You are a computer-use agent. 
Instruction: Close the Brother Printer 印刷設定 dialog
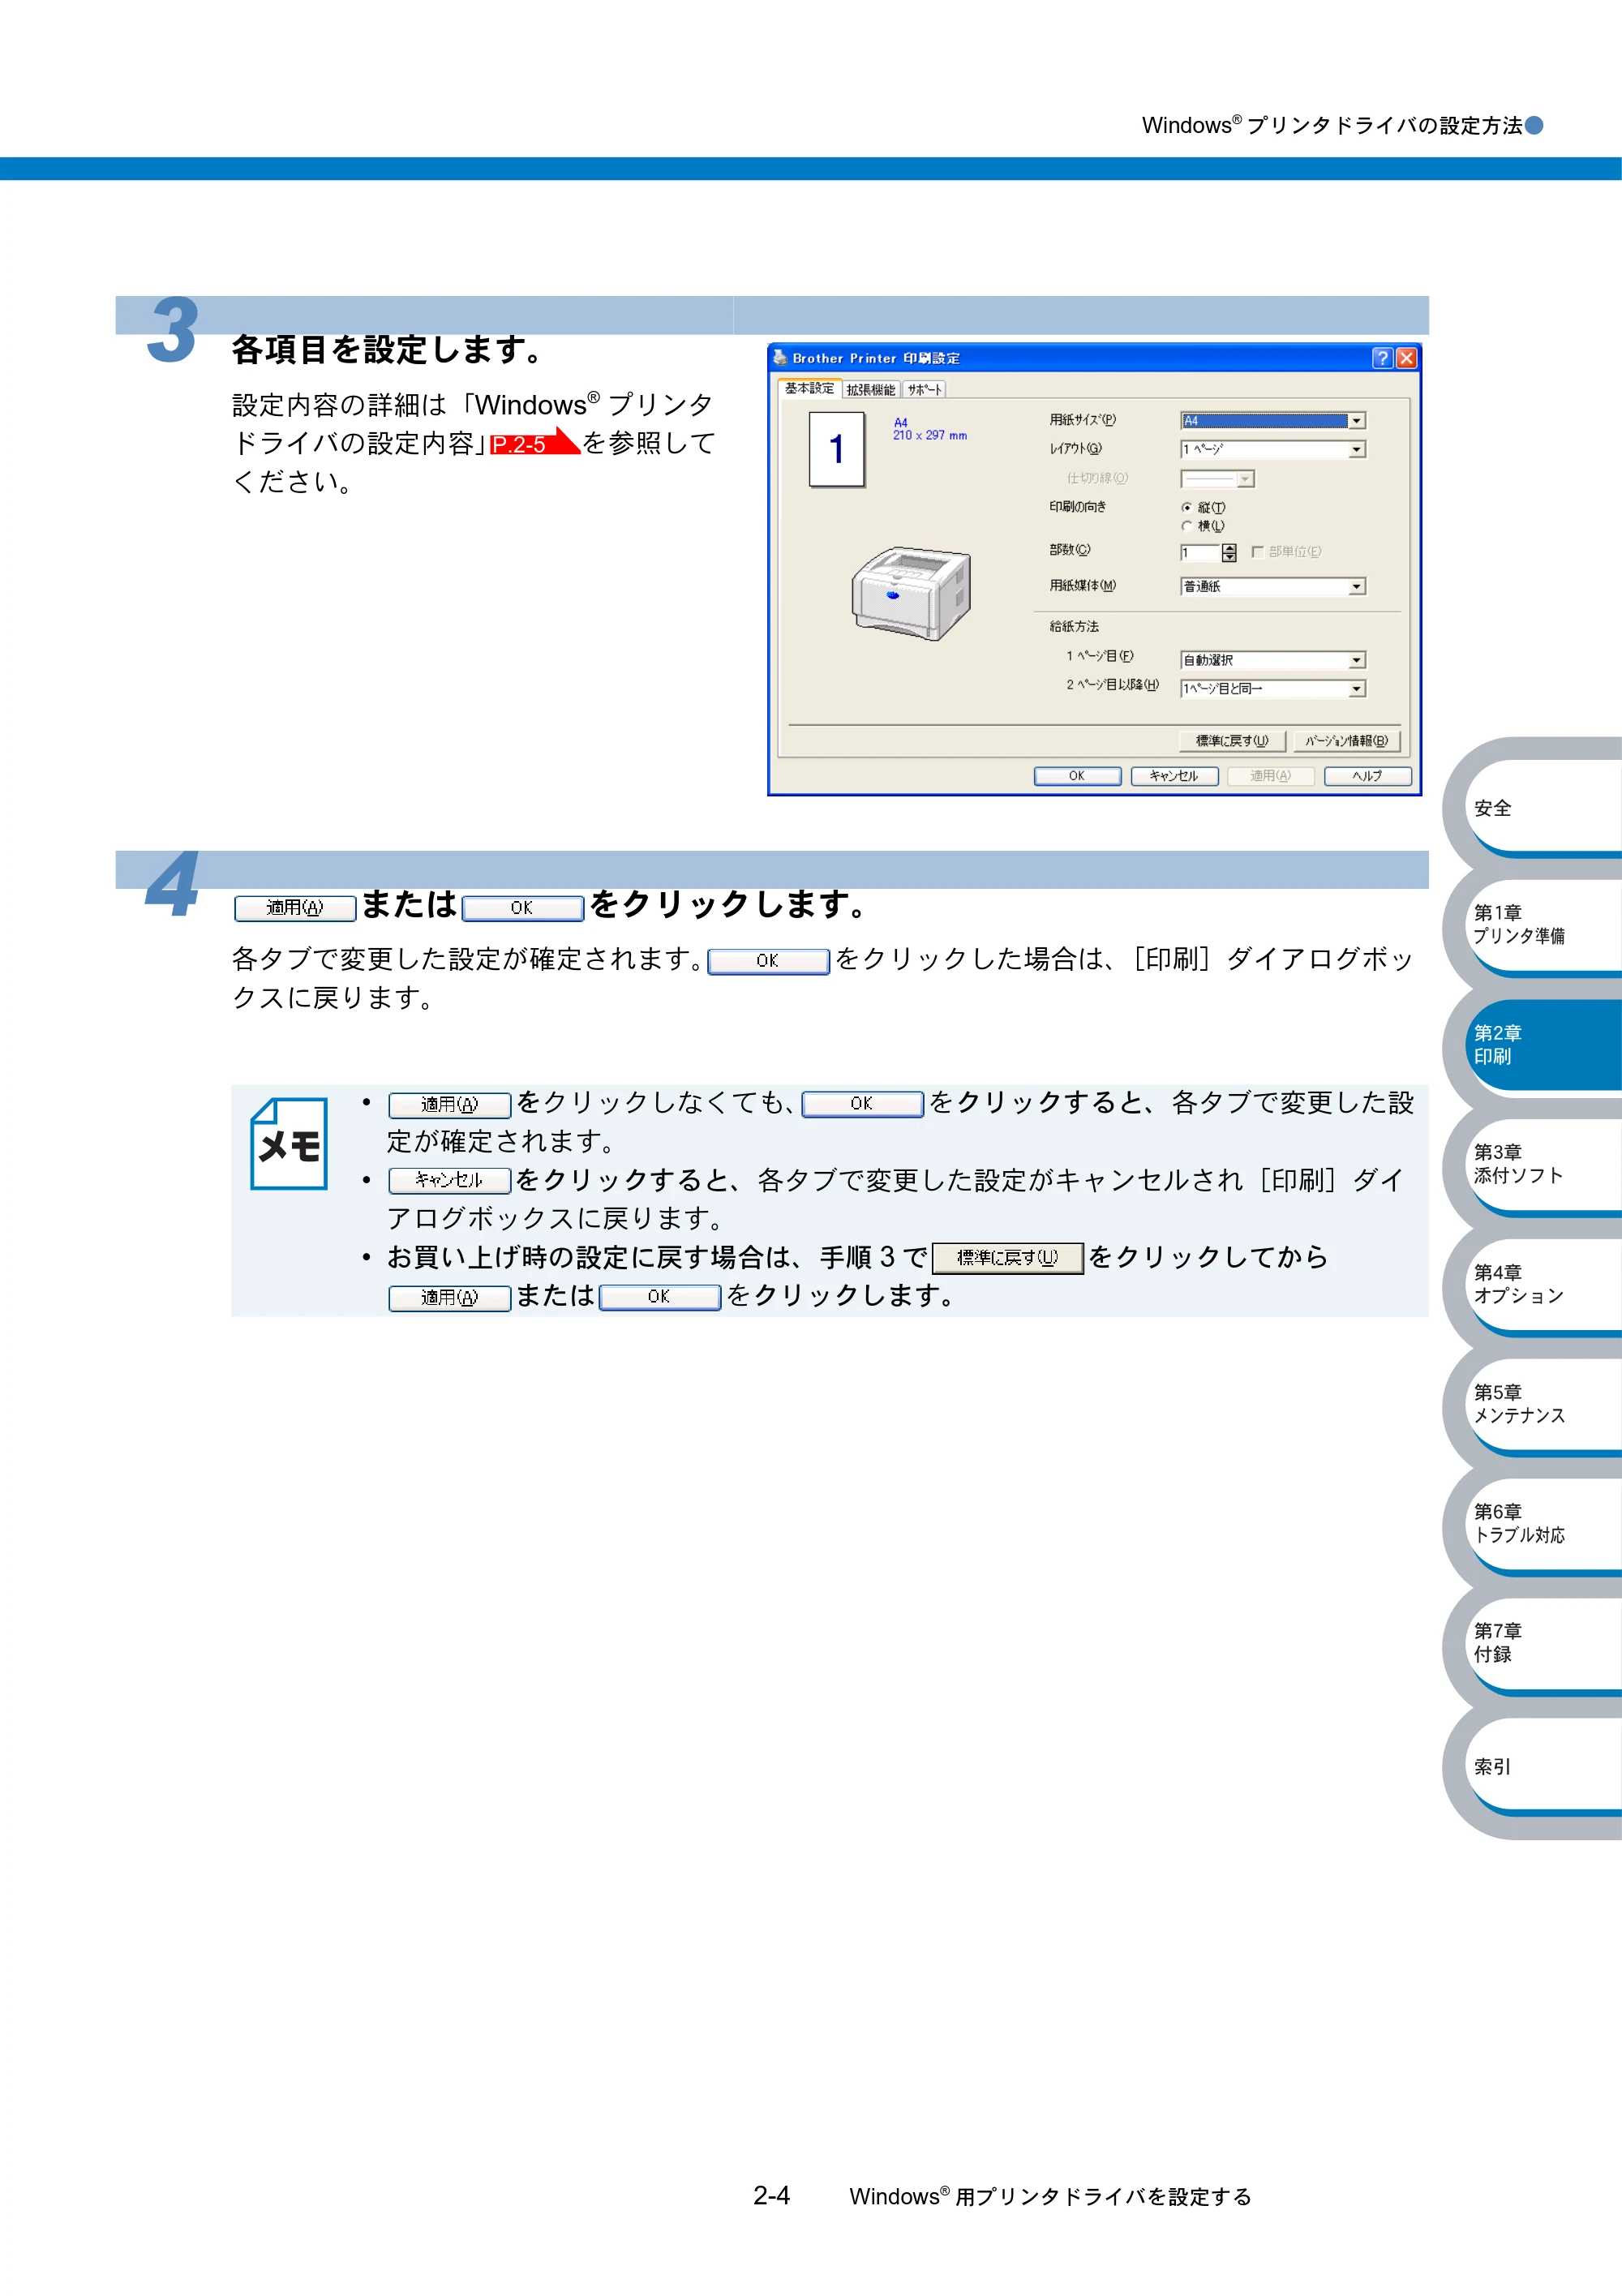pos(1406,358)
